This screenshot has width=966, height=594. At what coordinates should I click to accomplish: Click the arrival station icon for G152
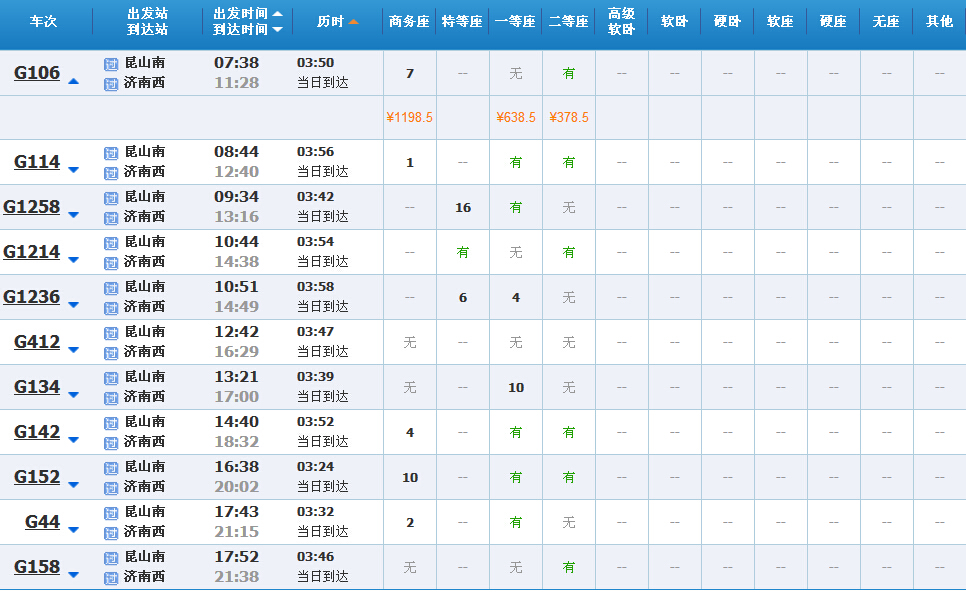click(111, 488)
